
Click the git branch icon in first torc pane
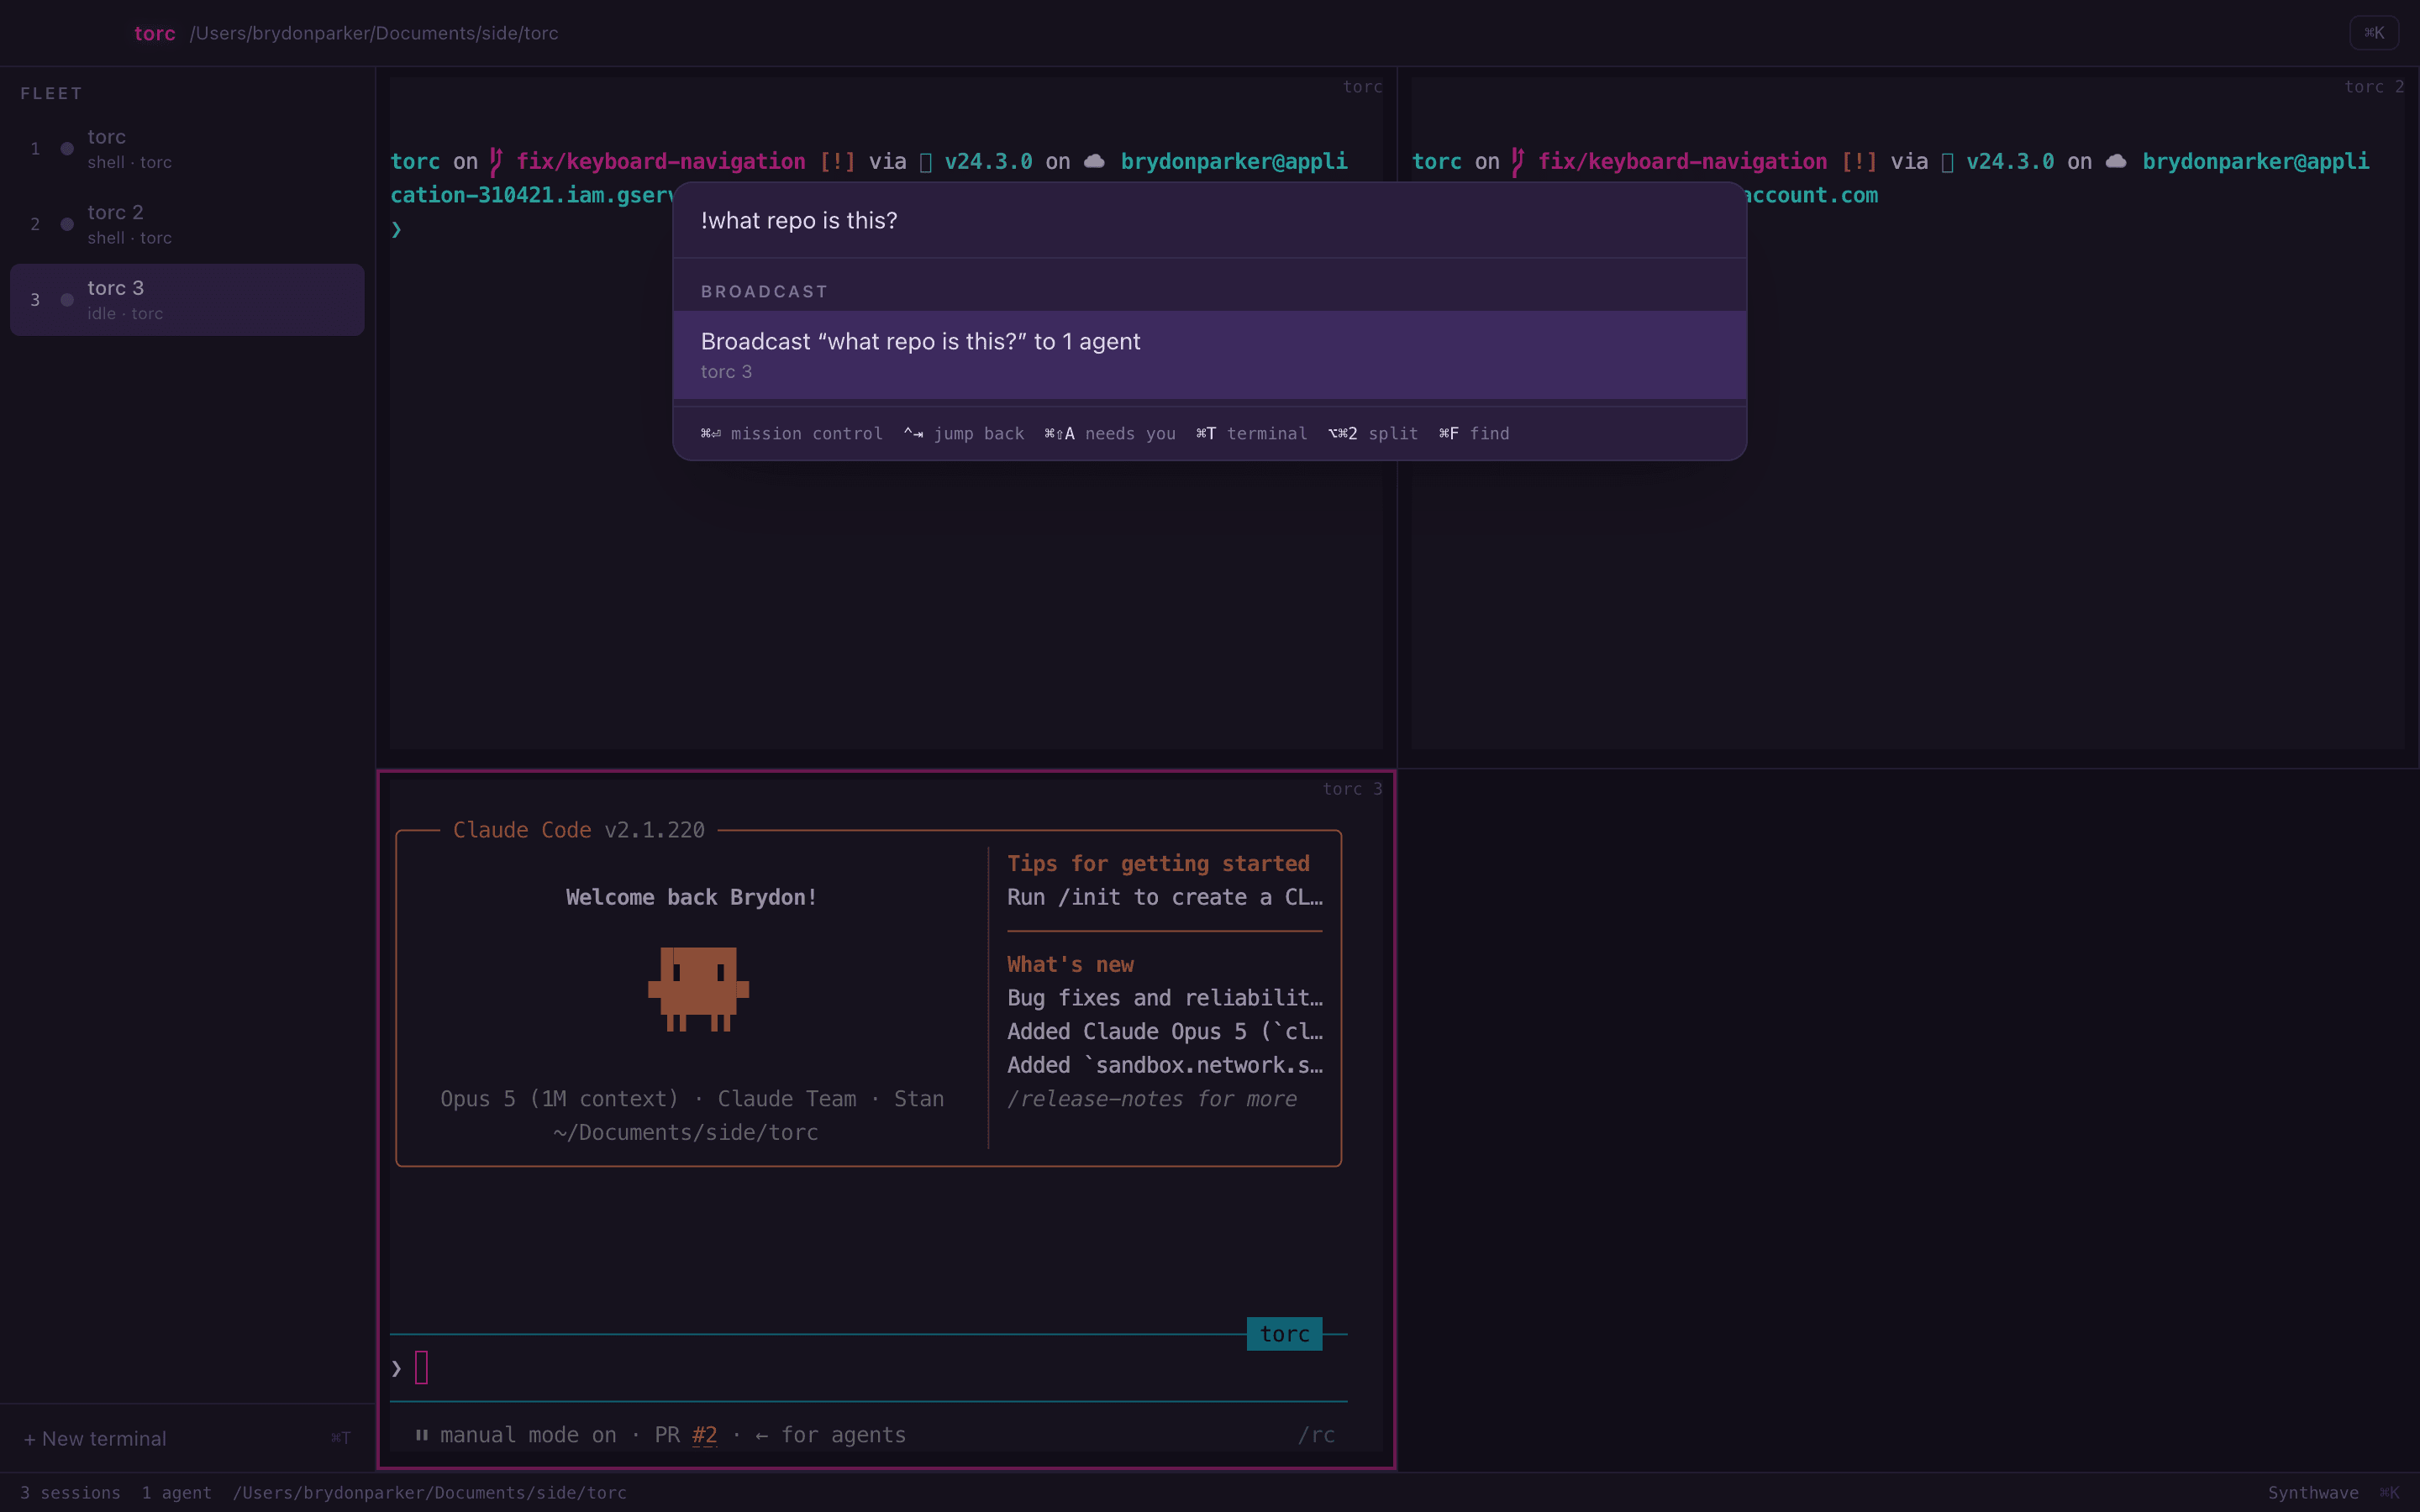click(x=496, y=161)
